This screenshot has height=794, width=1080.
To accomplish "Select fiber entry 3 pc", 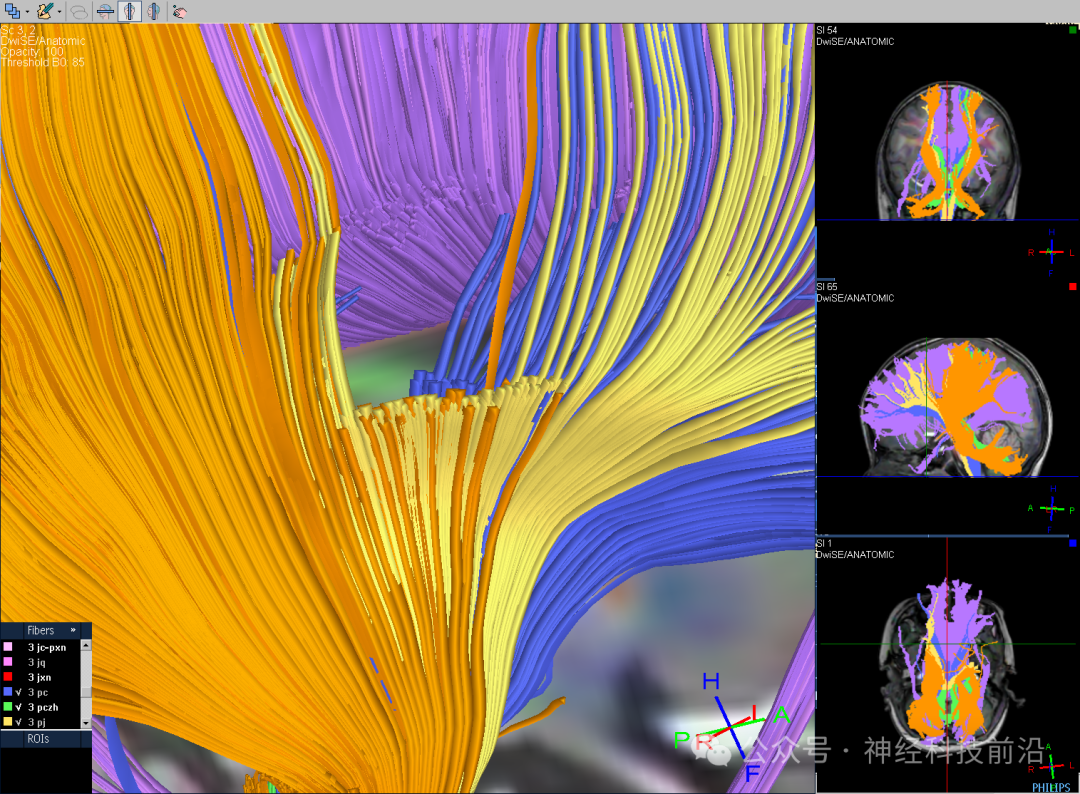I will point(38,692).
